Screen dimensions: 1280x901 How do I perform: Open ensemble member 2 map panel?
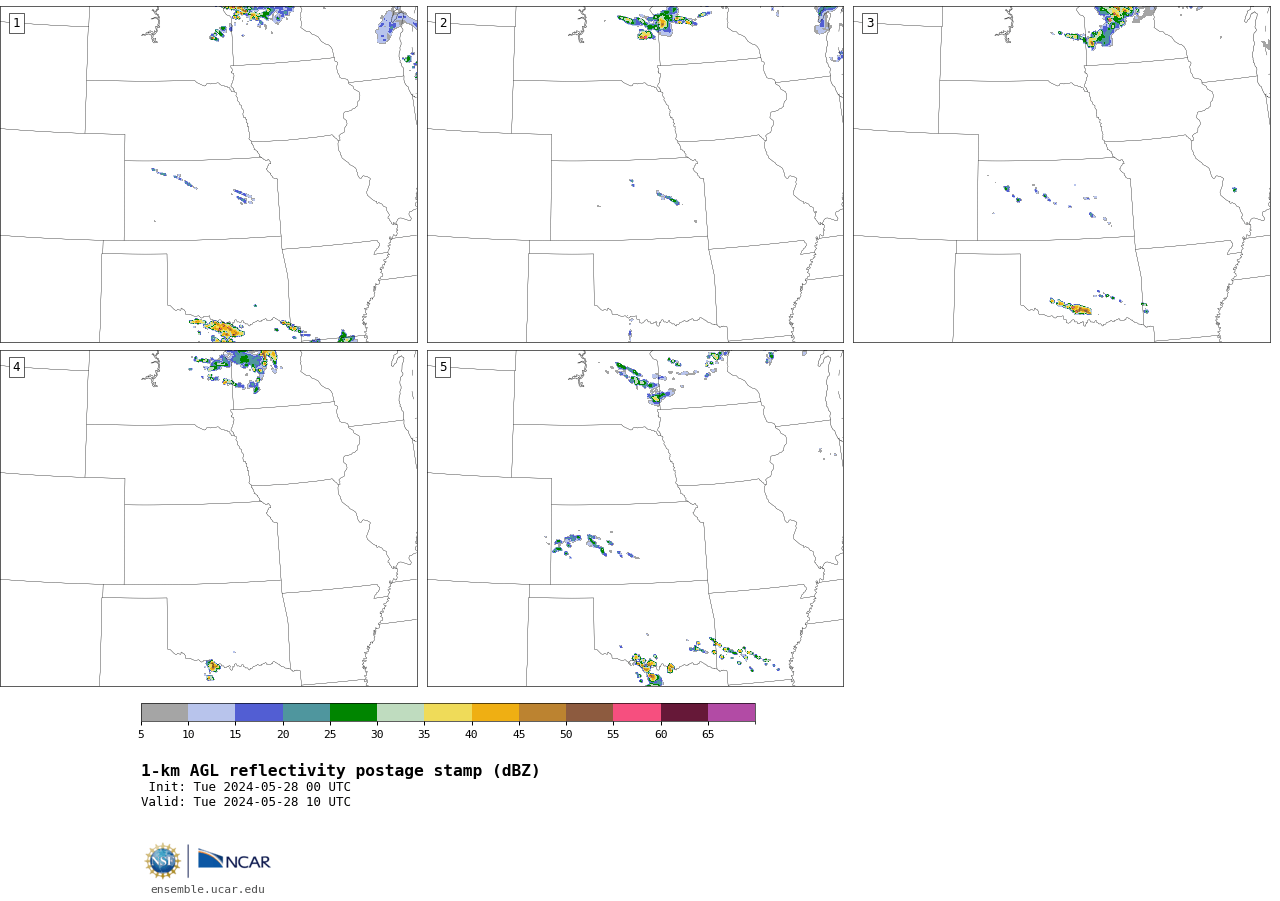(x=635, y=175)
